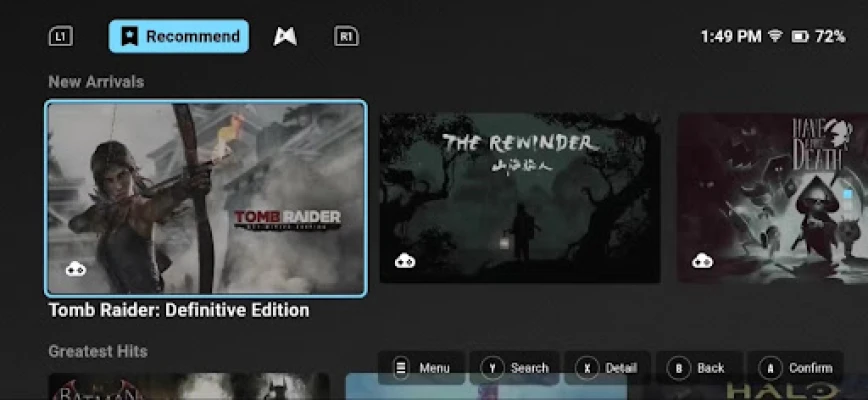
Task: Click the bookmark icon in Recommend tab
Action: (x=130, y=37)
